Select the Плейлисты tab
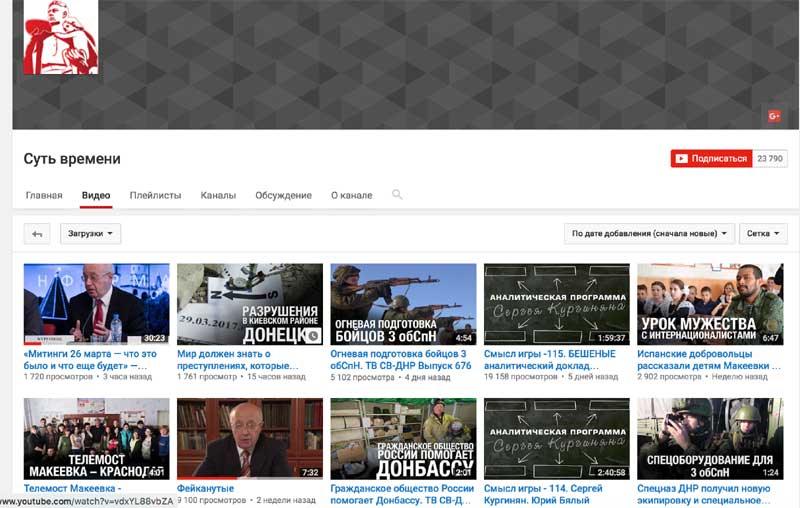The width and height of the screenshot is (800, 508). [x=155, y=196]
